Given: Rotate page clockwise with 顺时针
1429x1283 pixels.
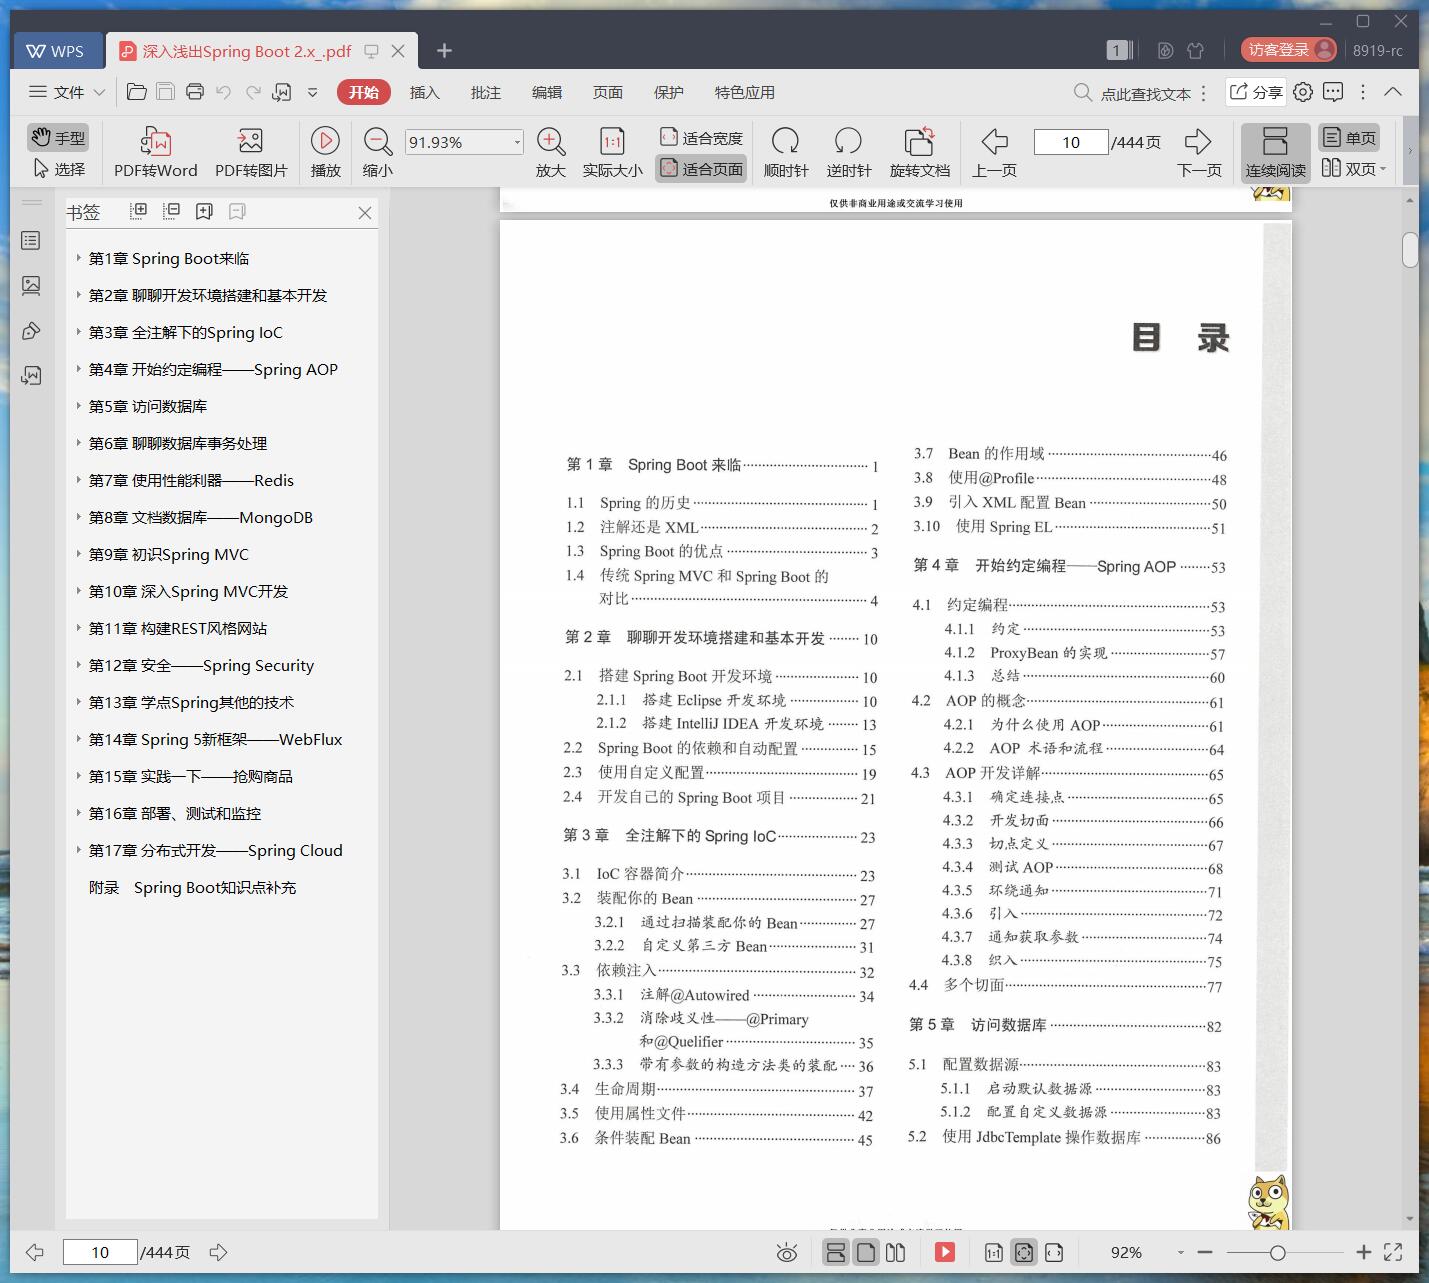Looking at the screenshot, I should (786, 152).
